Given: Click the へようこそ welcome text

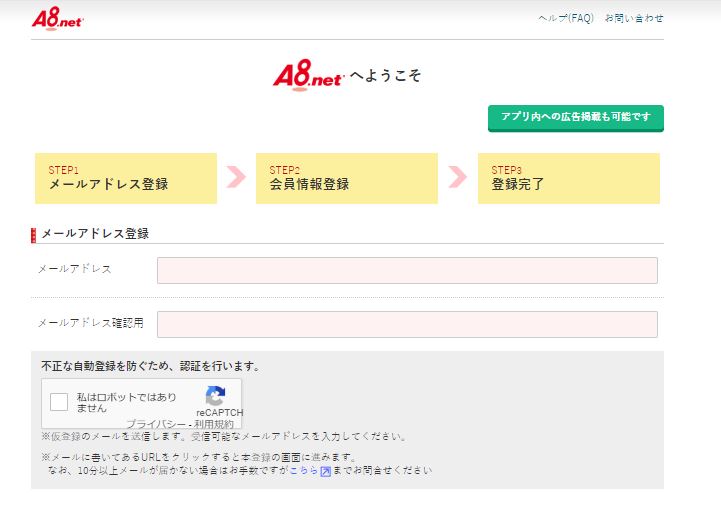Looking at the screenshot, I should point(385,75).
